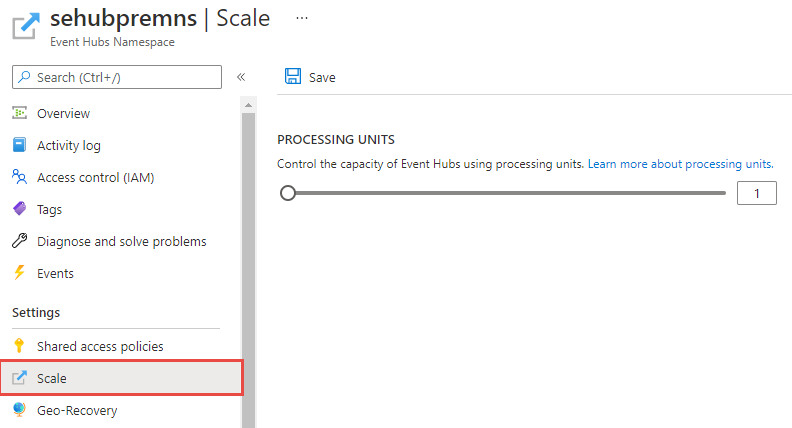Click the Access control people icon

(x=19, y=177)
